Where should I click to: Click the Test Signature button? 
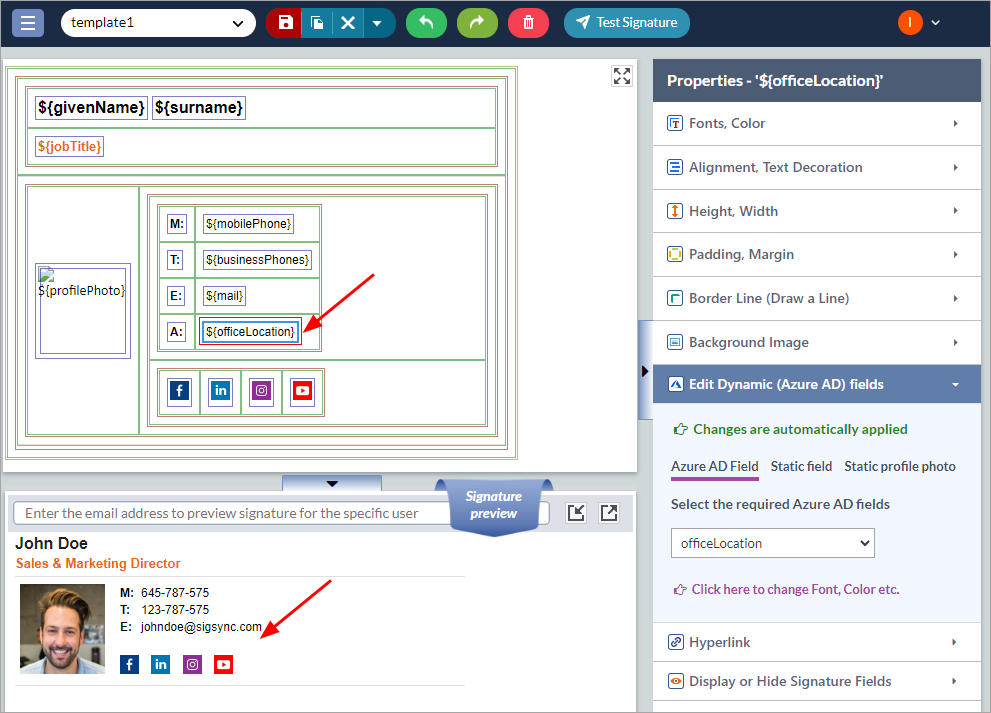(x=626, y=23)
